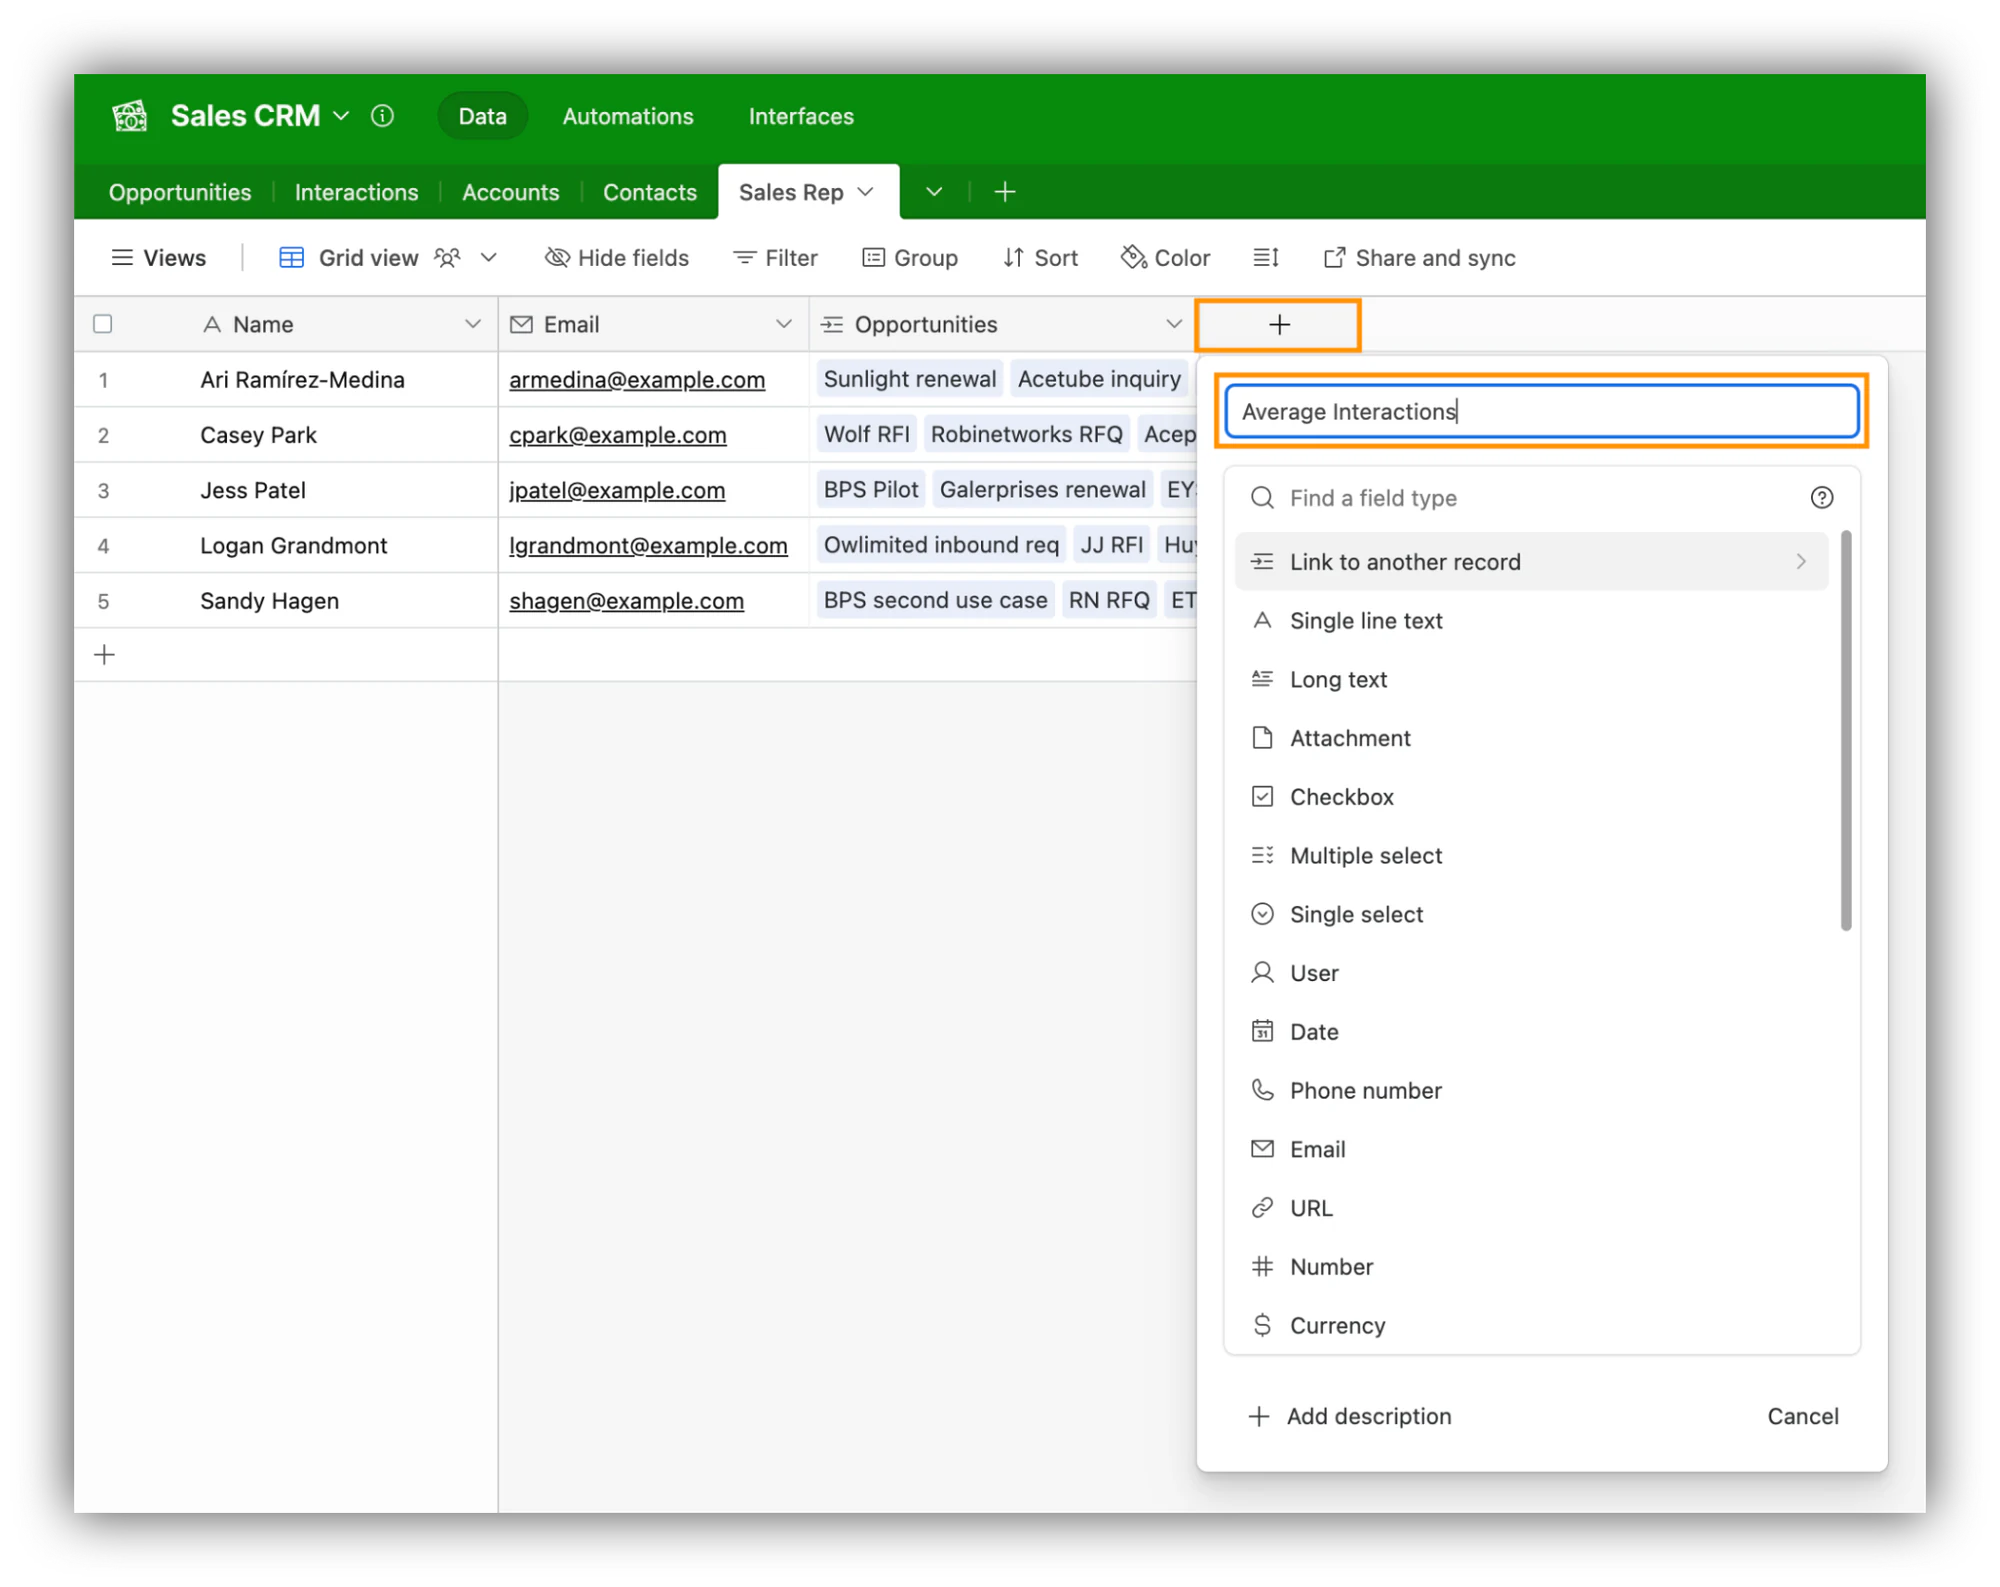Choose the User field type
Viewport: 2000px width, 1587px height.
(1532, 973)
